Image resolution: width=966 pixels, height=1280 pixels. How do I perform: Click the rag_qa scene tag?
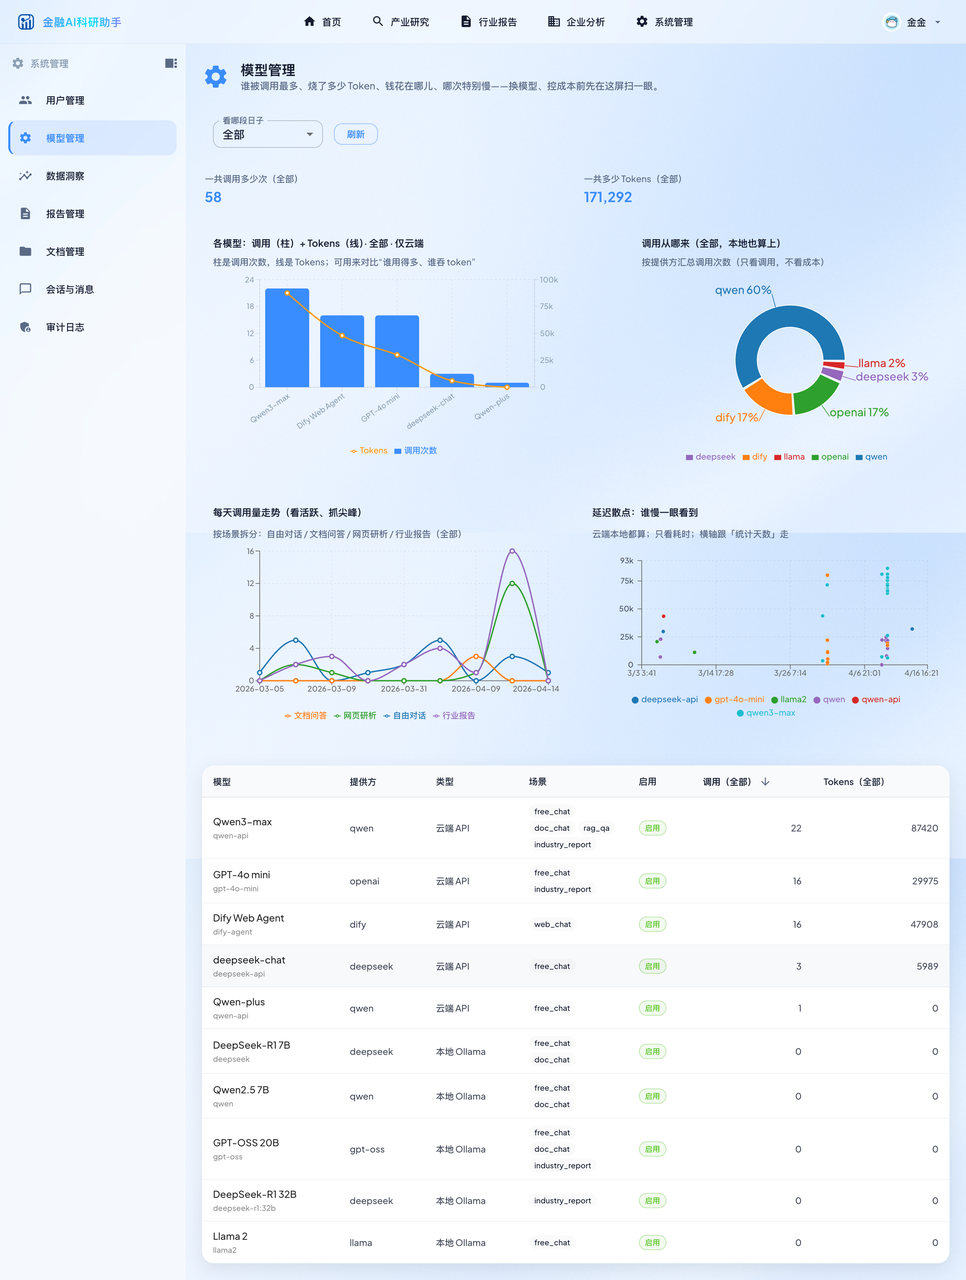(596, 828)
